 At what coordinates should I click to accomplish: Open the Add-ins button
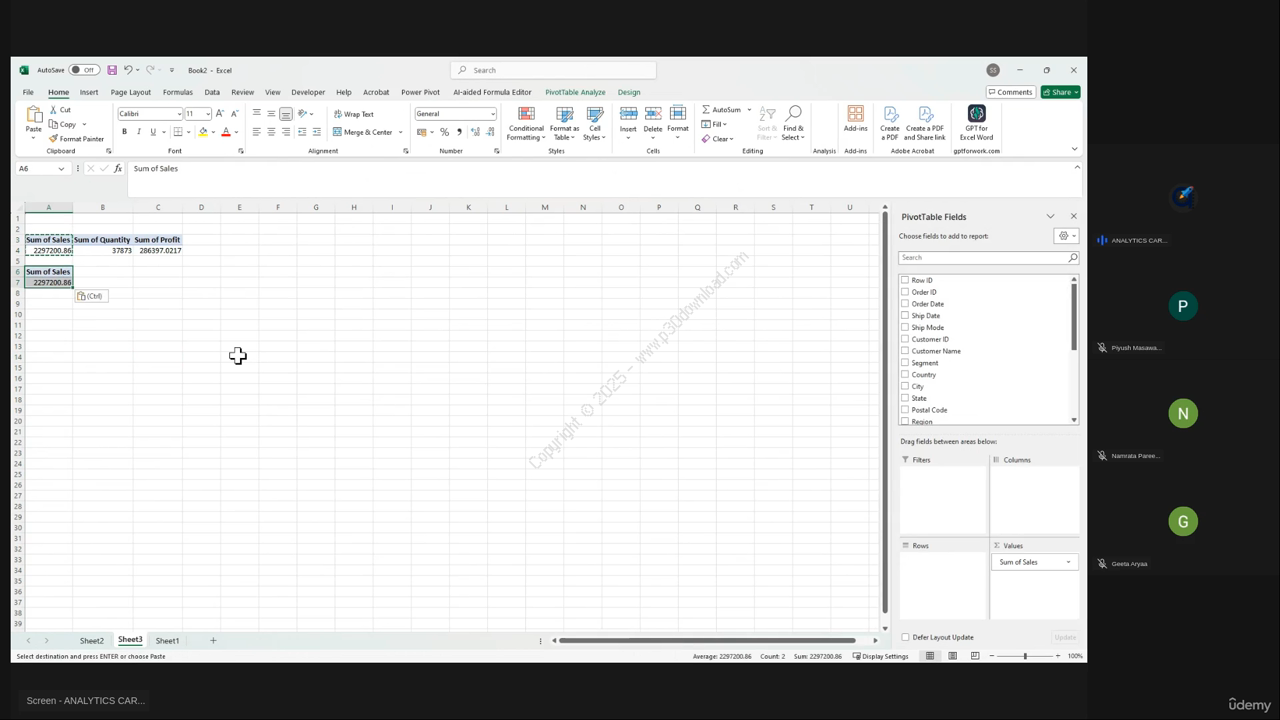(856, 119)
